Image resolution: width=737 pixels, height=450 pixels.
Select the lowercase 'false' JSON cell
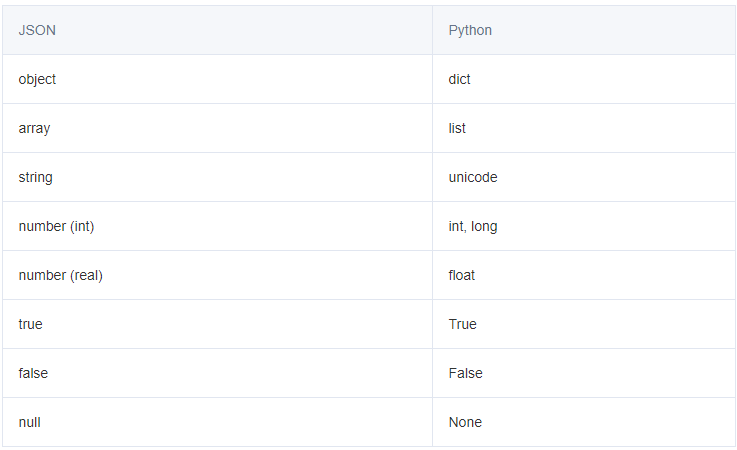[33, 373]
